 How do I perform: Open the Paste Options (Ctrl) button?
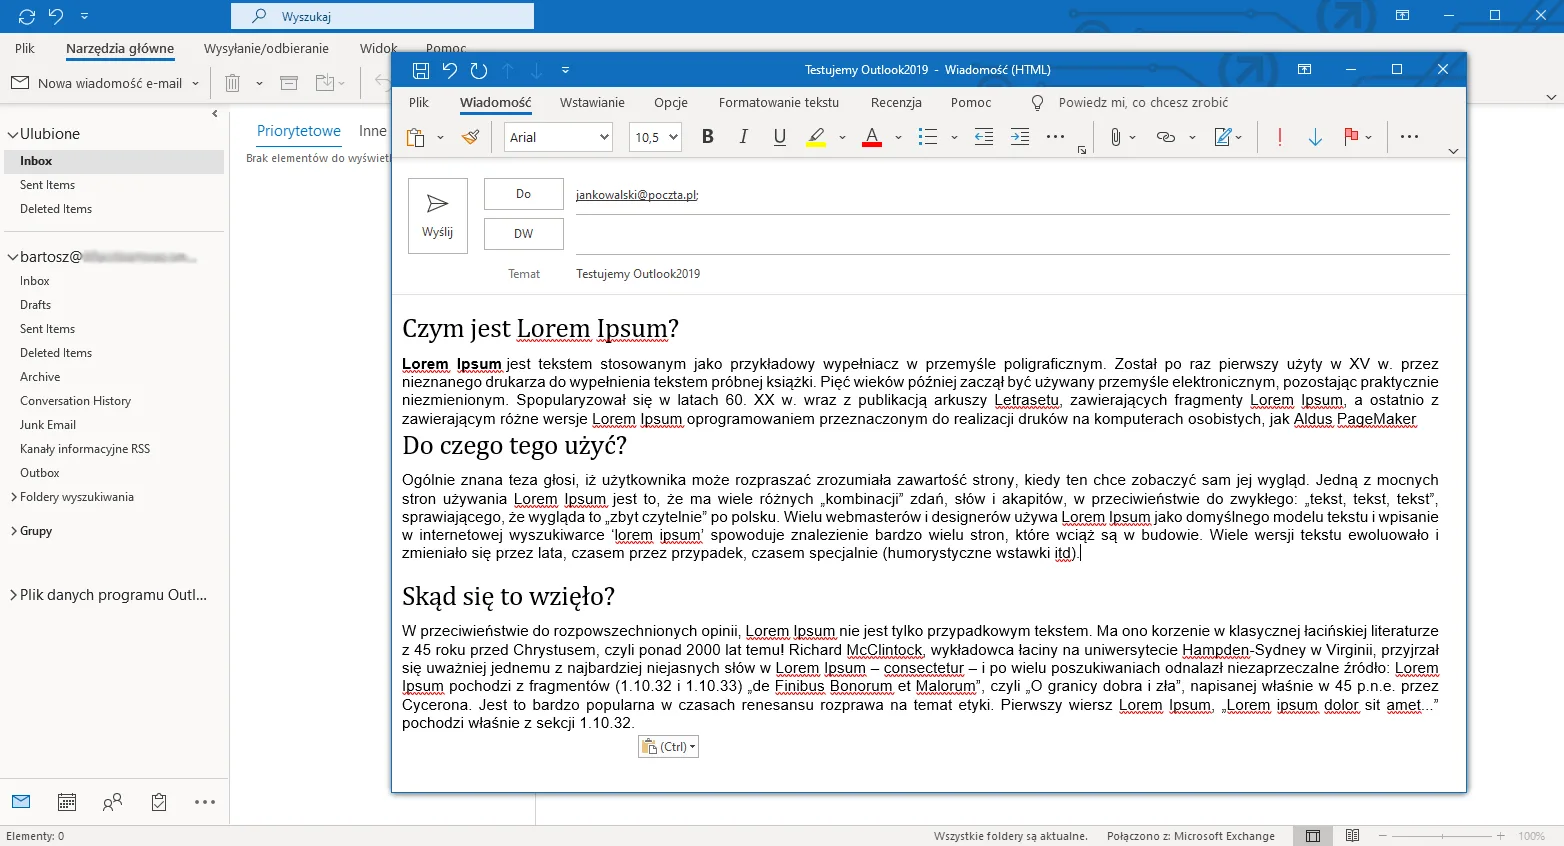pyautogui.click(x=668, y=747)
